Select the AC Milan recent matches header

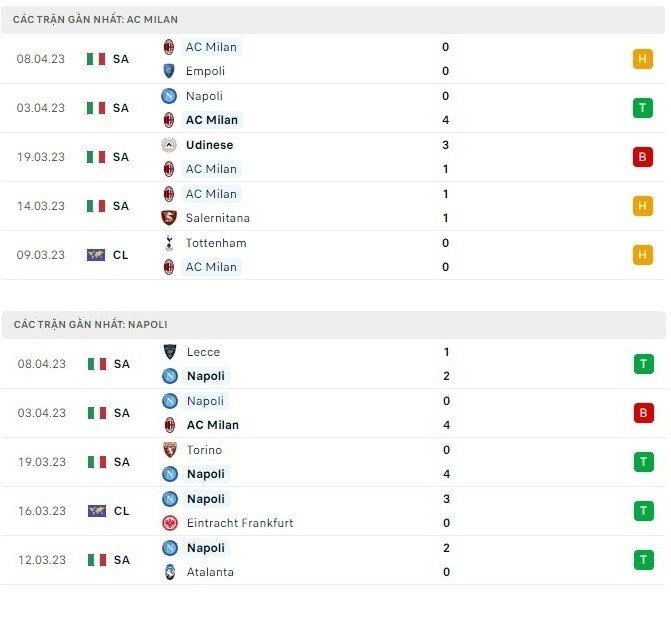[98, 20]
